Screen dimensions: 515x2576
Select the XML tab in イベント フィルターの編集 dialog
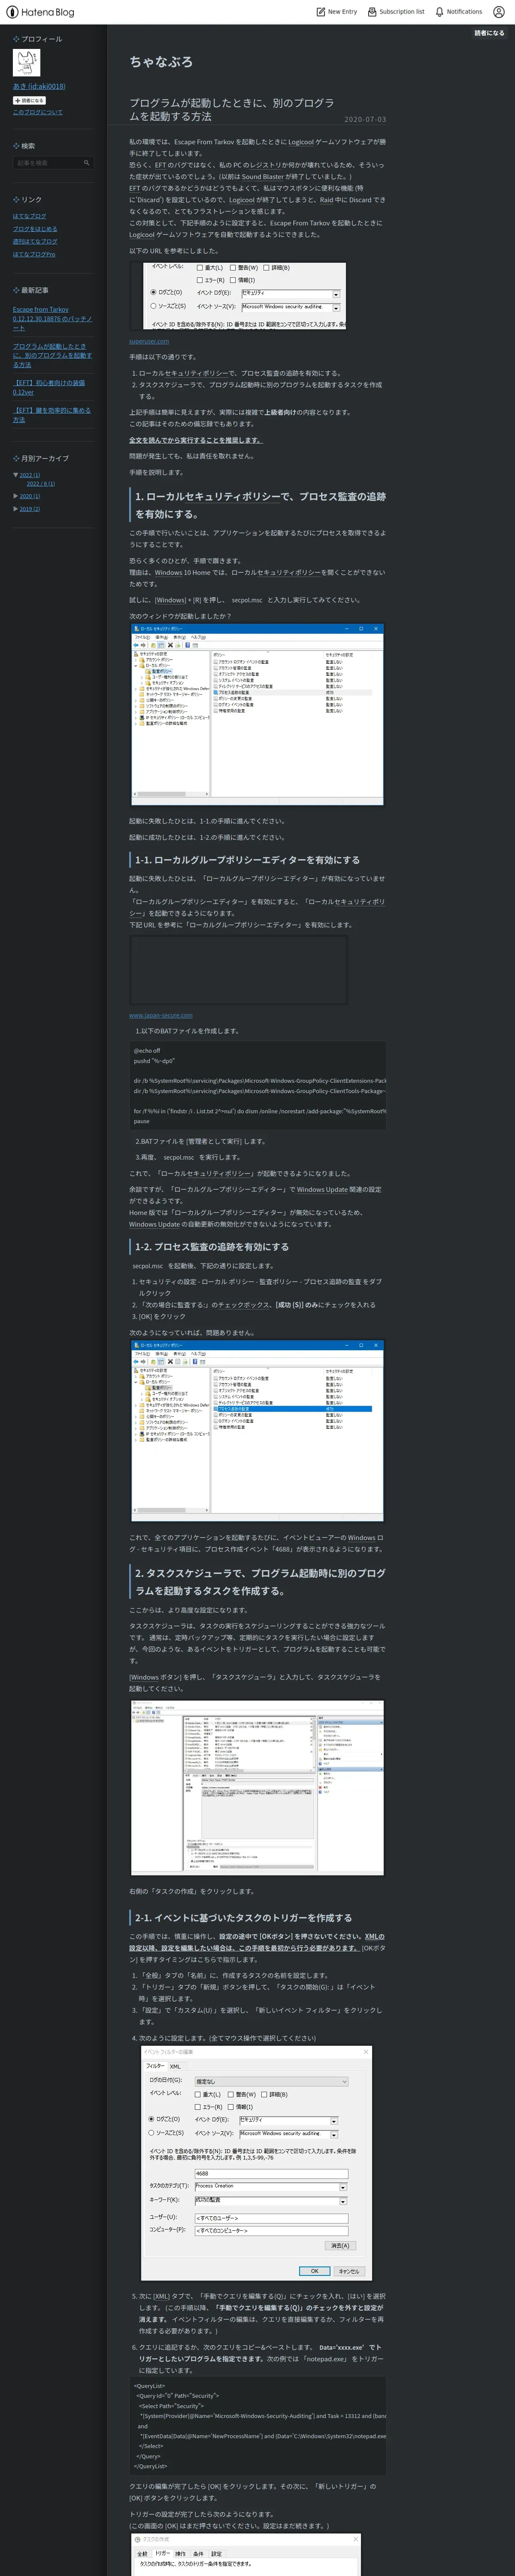[x=175, y=2066]
